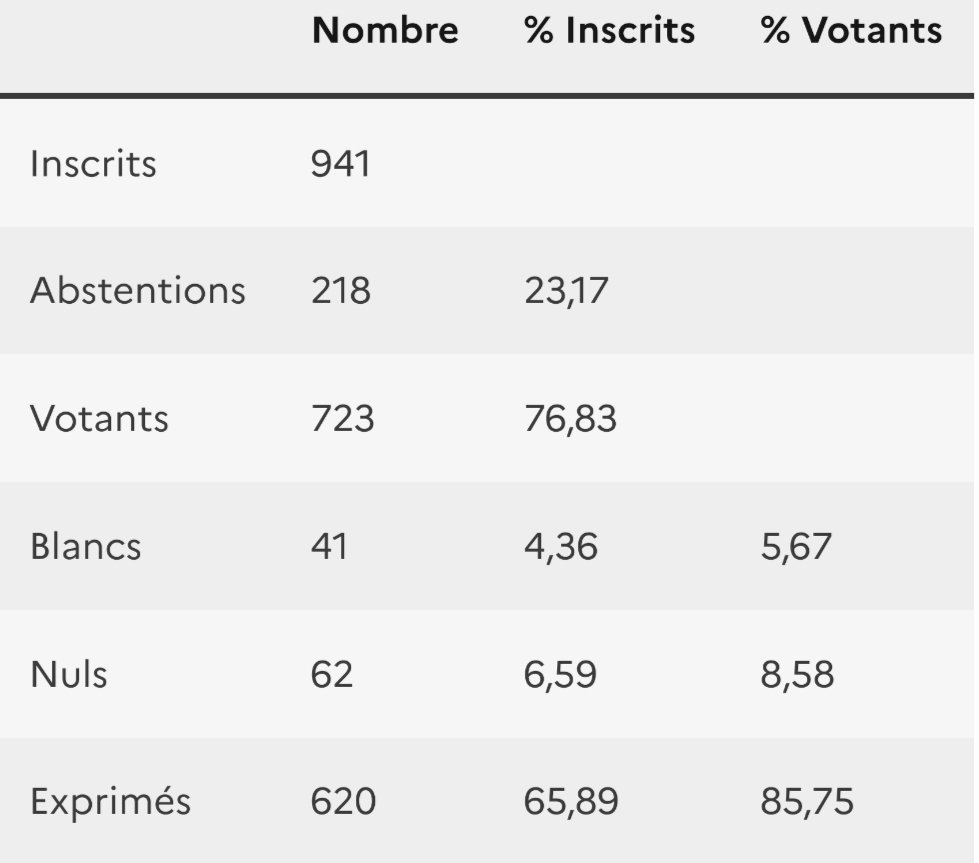Select the Blancs row label
The width and height of the screenshot is (979, 863).
[85, 546]
